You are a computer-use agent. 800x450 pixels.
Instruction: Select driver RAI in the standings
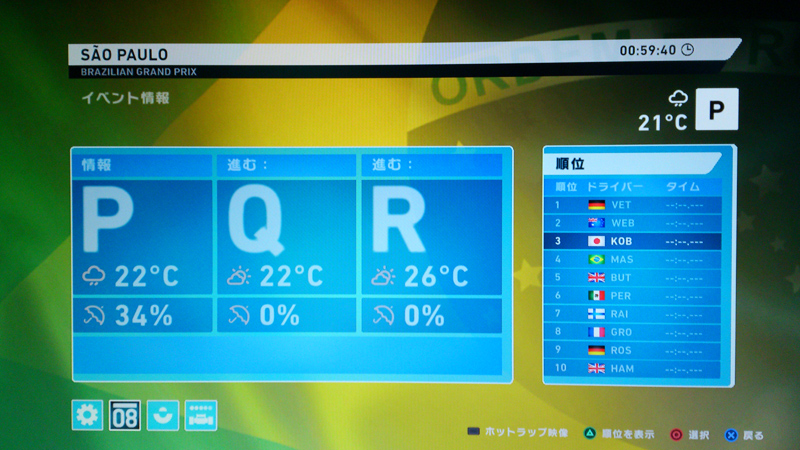pyautogui.click(x=633, y=314)
